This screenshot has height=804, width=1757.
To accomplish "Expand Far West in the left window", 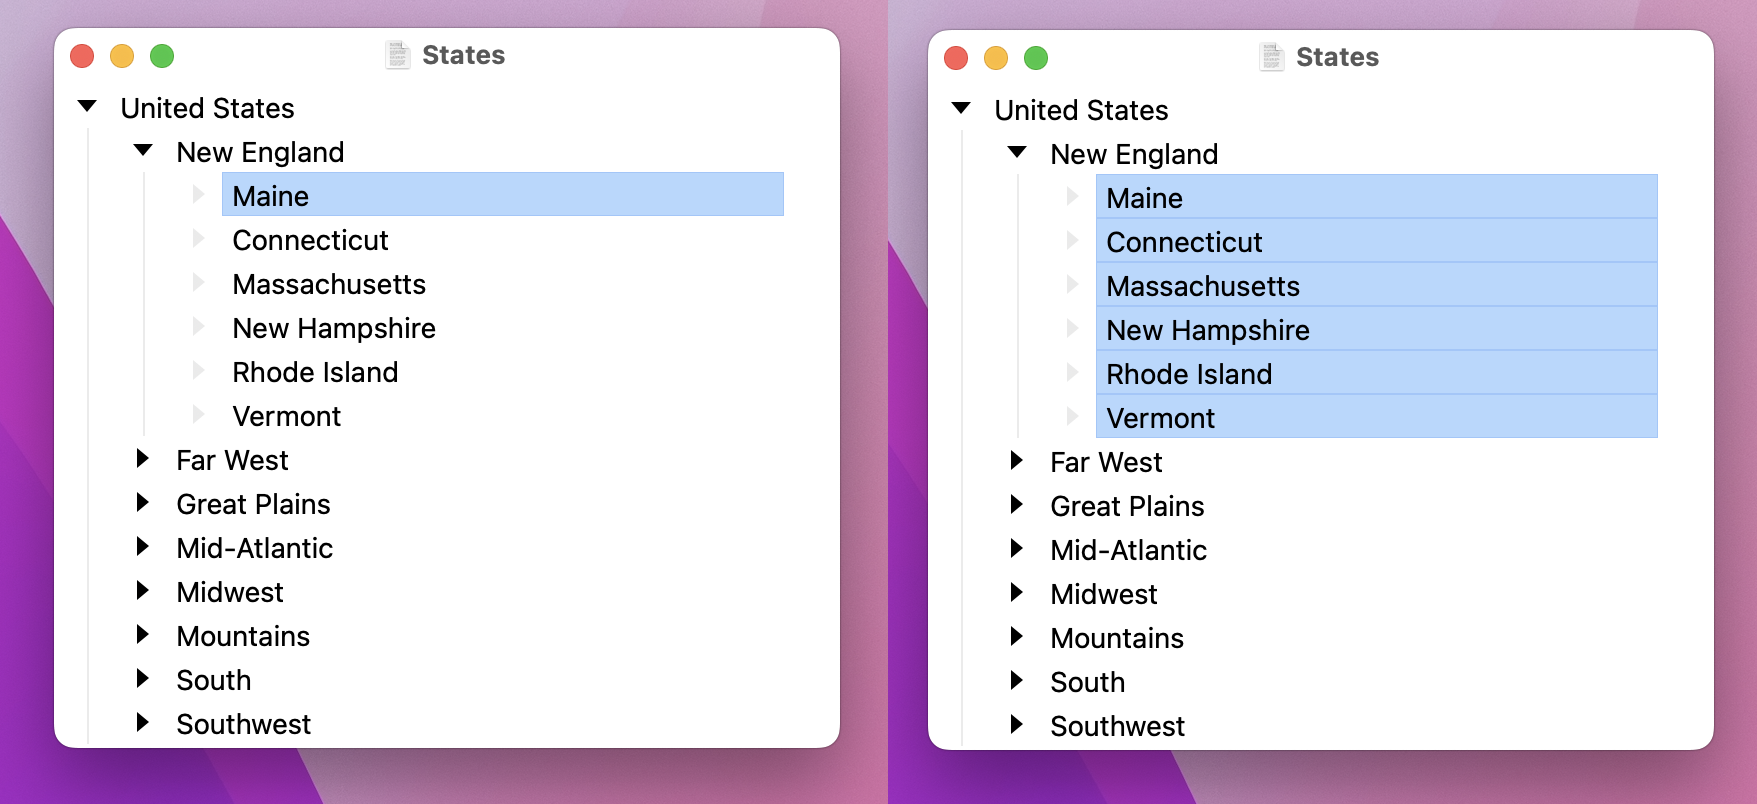I will pyautogui.click(x=143, y=459).
